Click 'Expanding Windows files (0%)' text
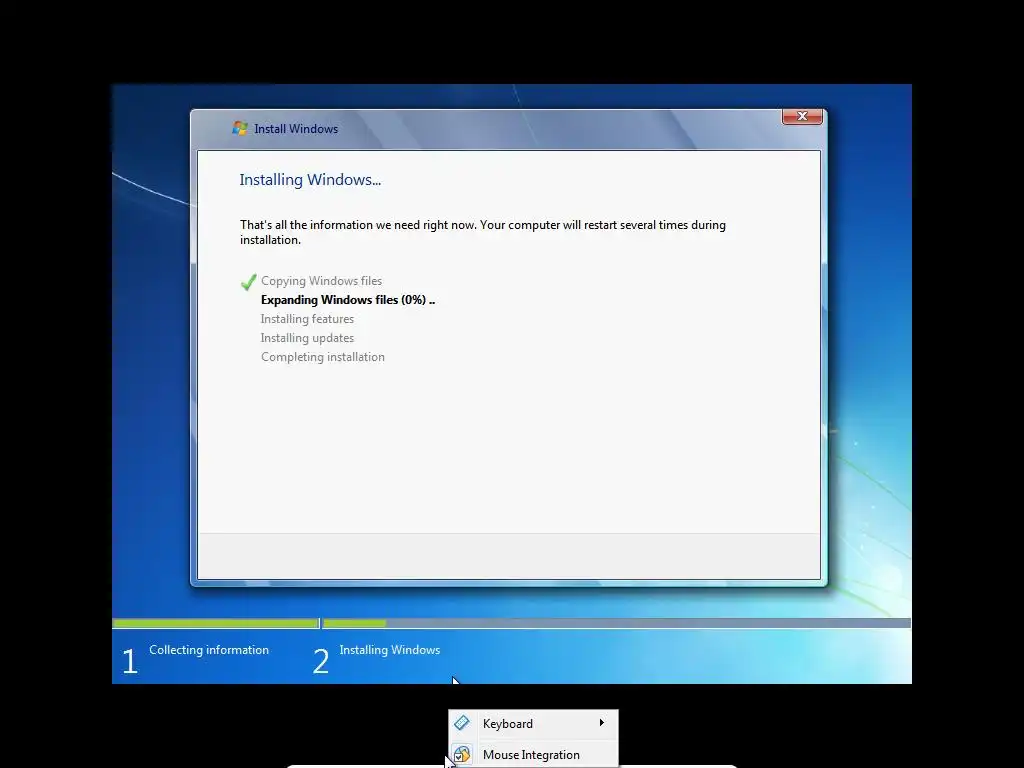Viewport: 1024px width, 768px height. click(x=347, y=300)
